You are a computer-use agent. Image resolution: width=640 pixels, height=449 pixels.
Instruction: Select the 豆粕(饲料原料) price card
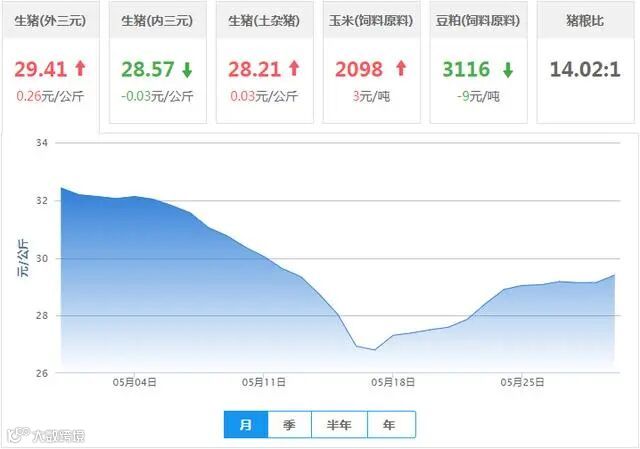[478, 62]
